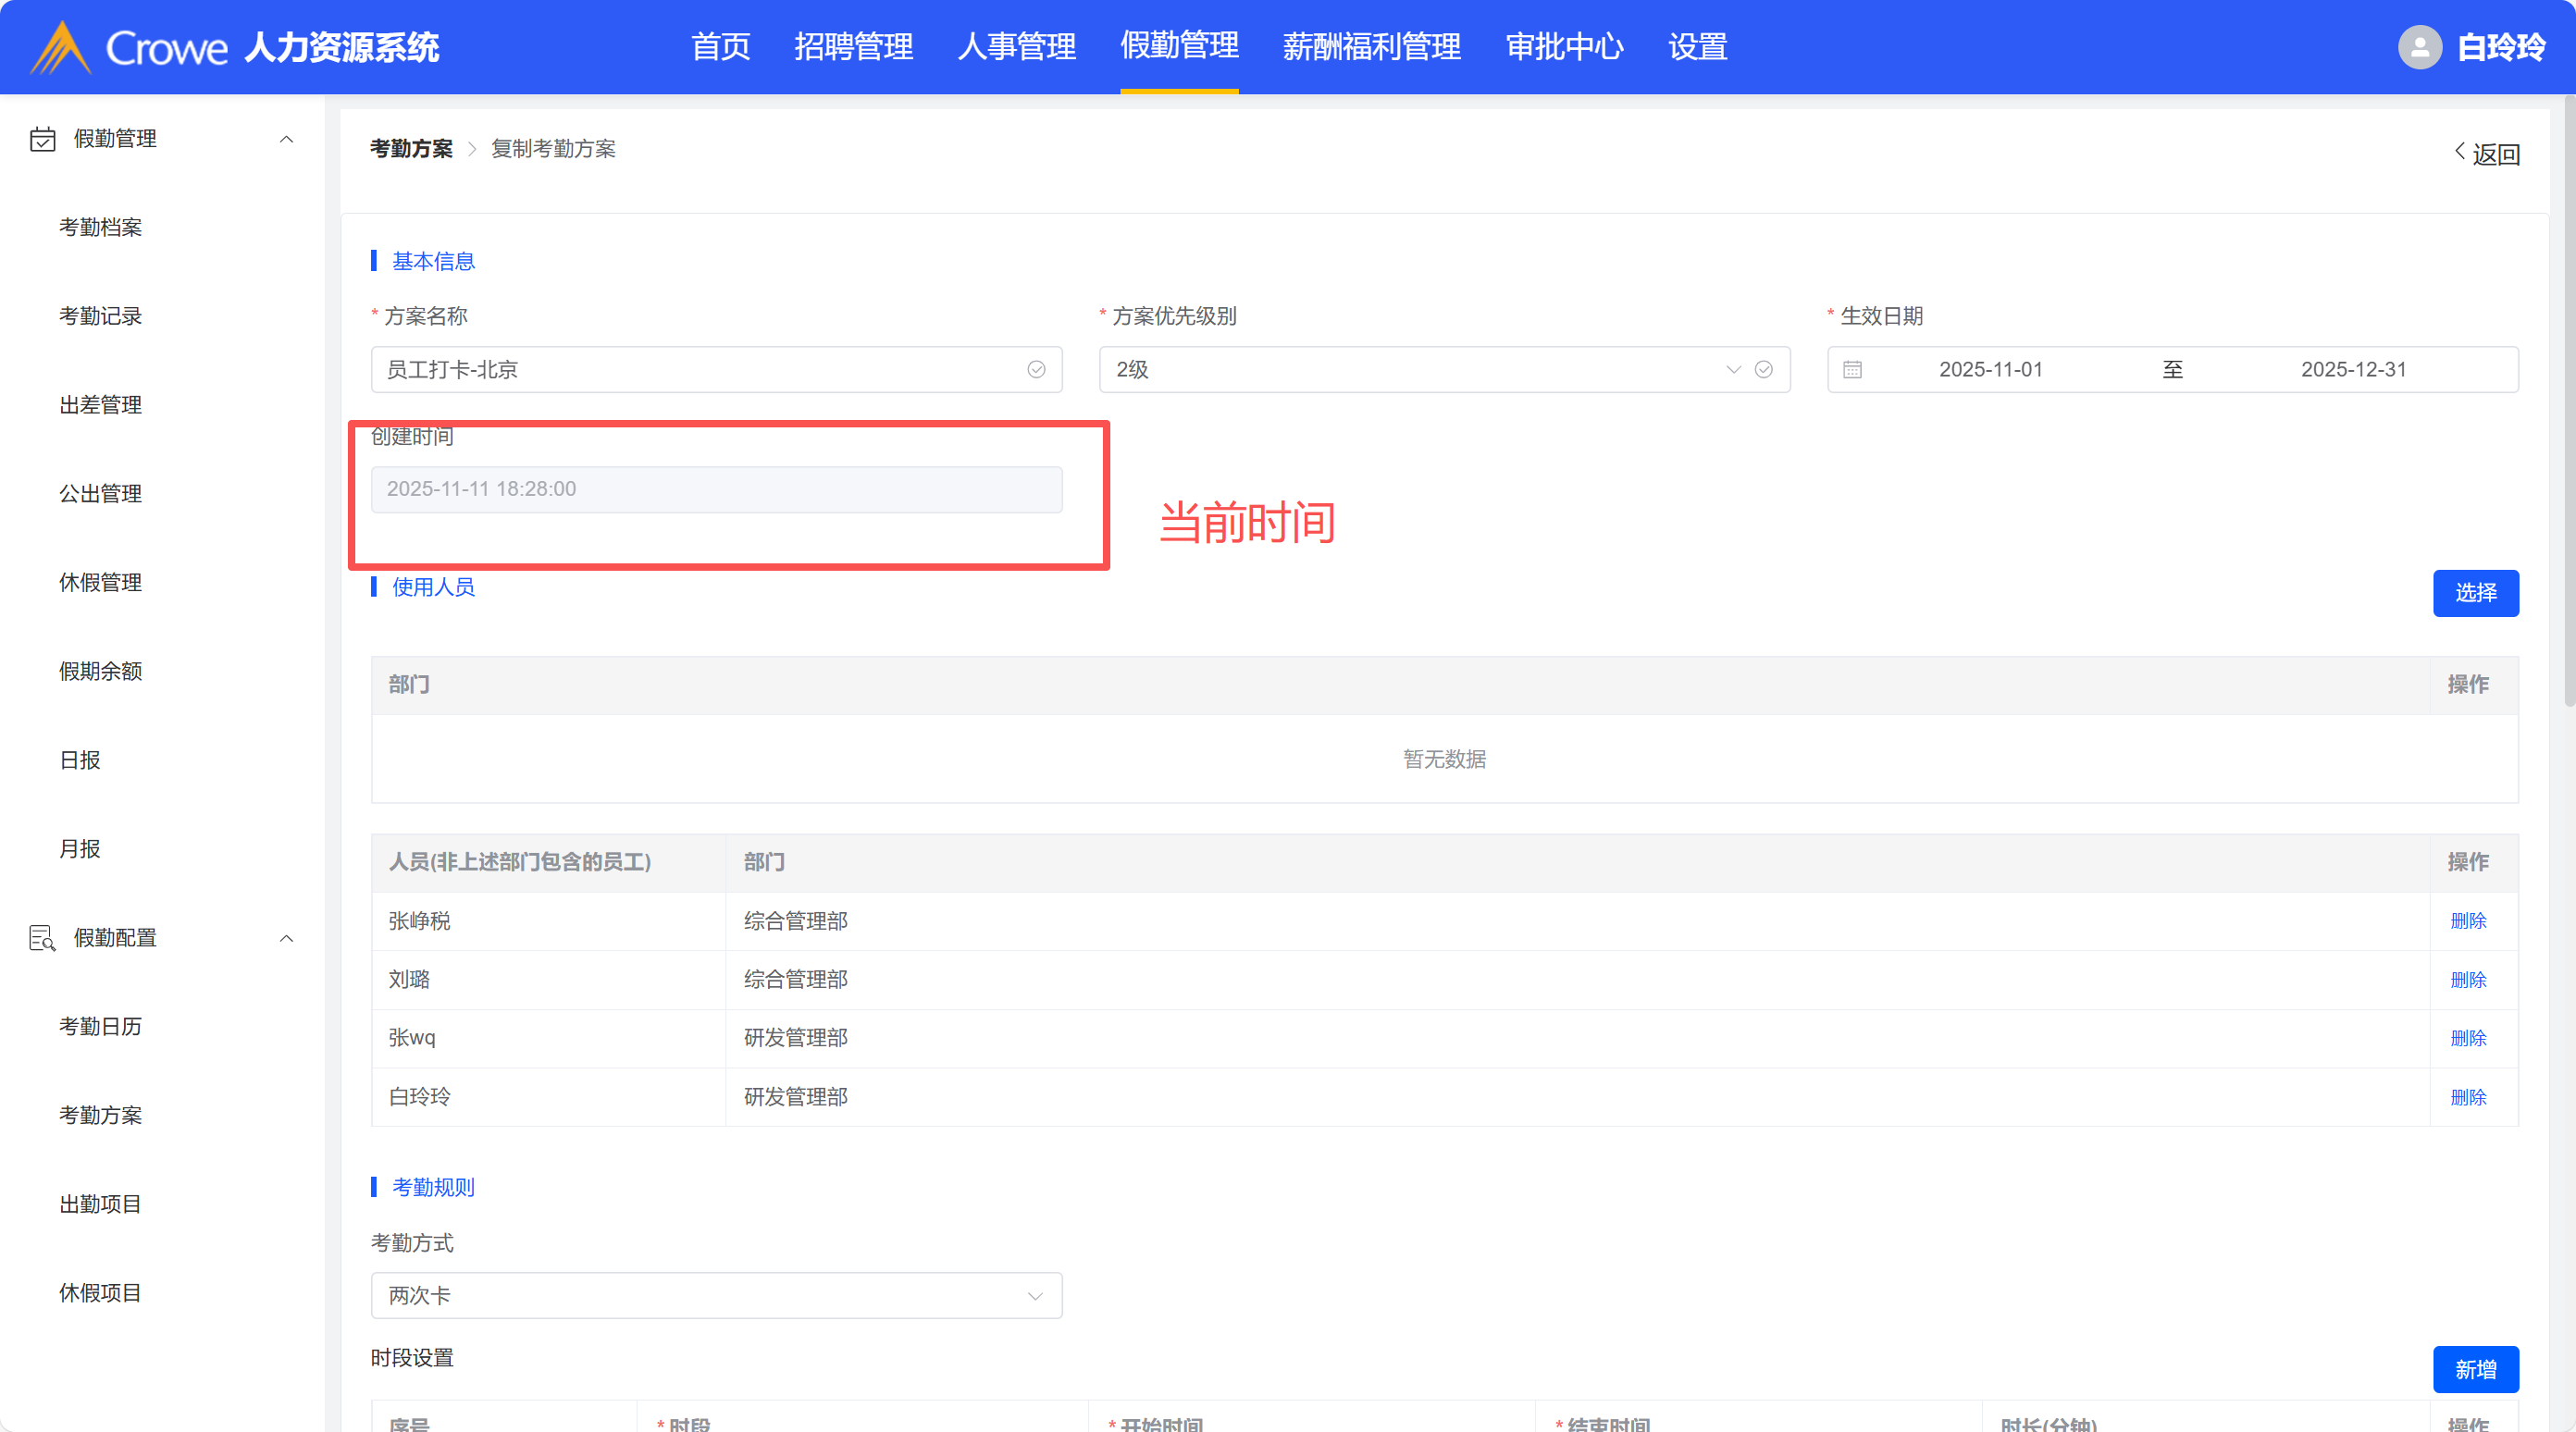Click the 新增 button in 时段设置
This screenshot has height=1432, width=2576.
2475,1370
